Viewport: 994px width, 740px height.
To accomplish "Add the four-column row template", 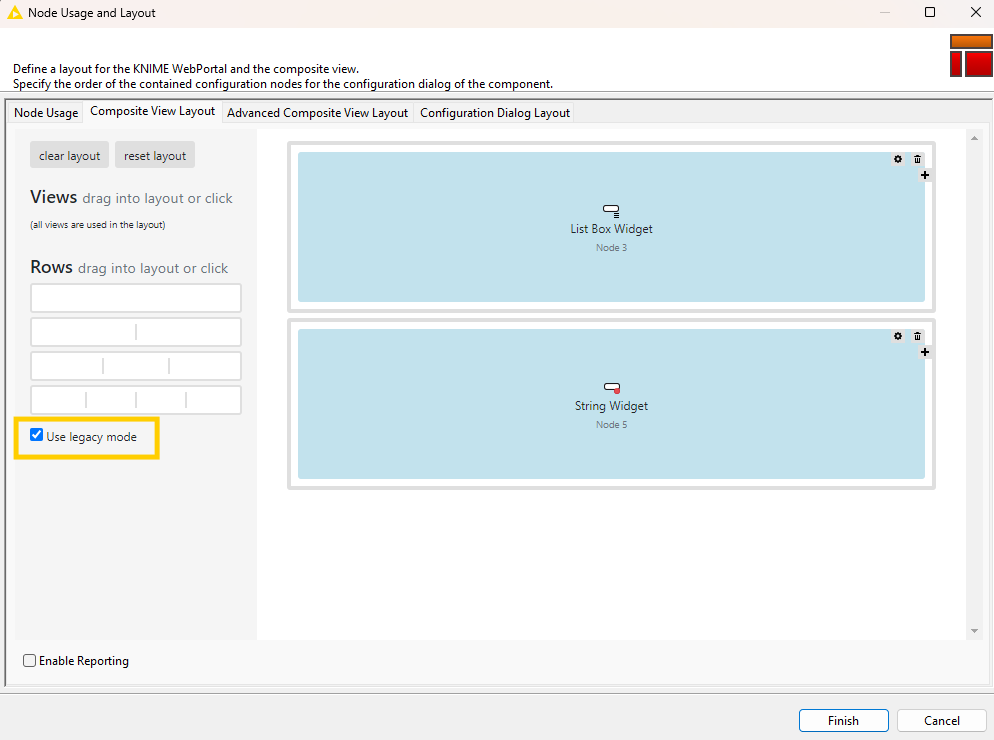I will (x=136, y=400).
